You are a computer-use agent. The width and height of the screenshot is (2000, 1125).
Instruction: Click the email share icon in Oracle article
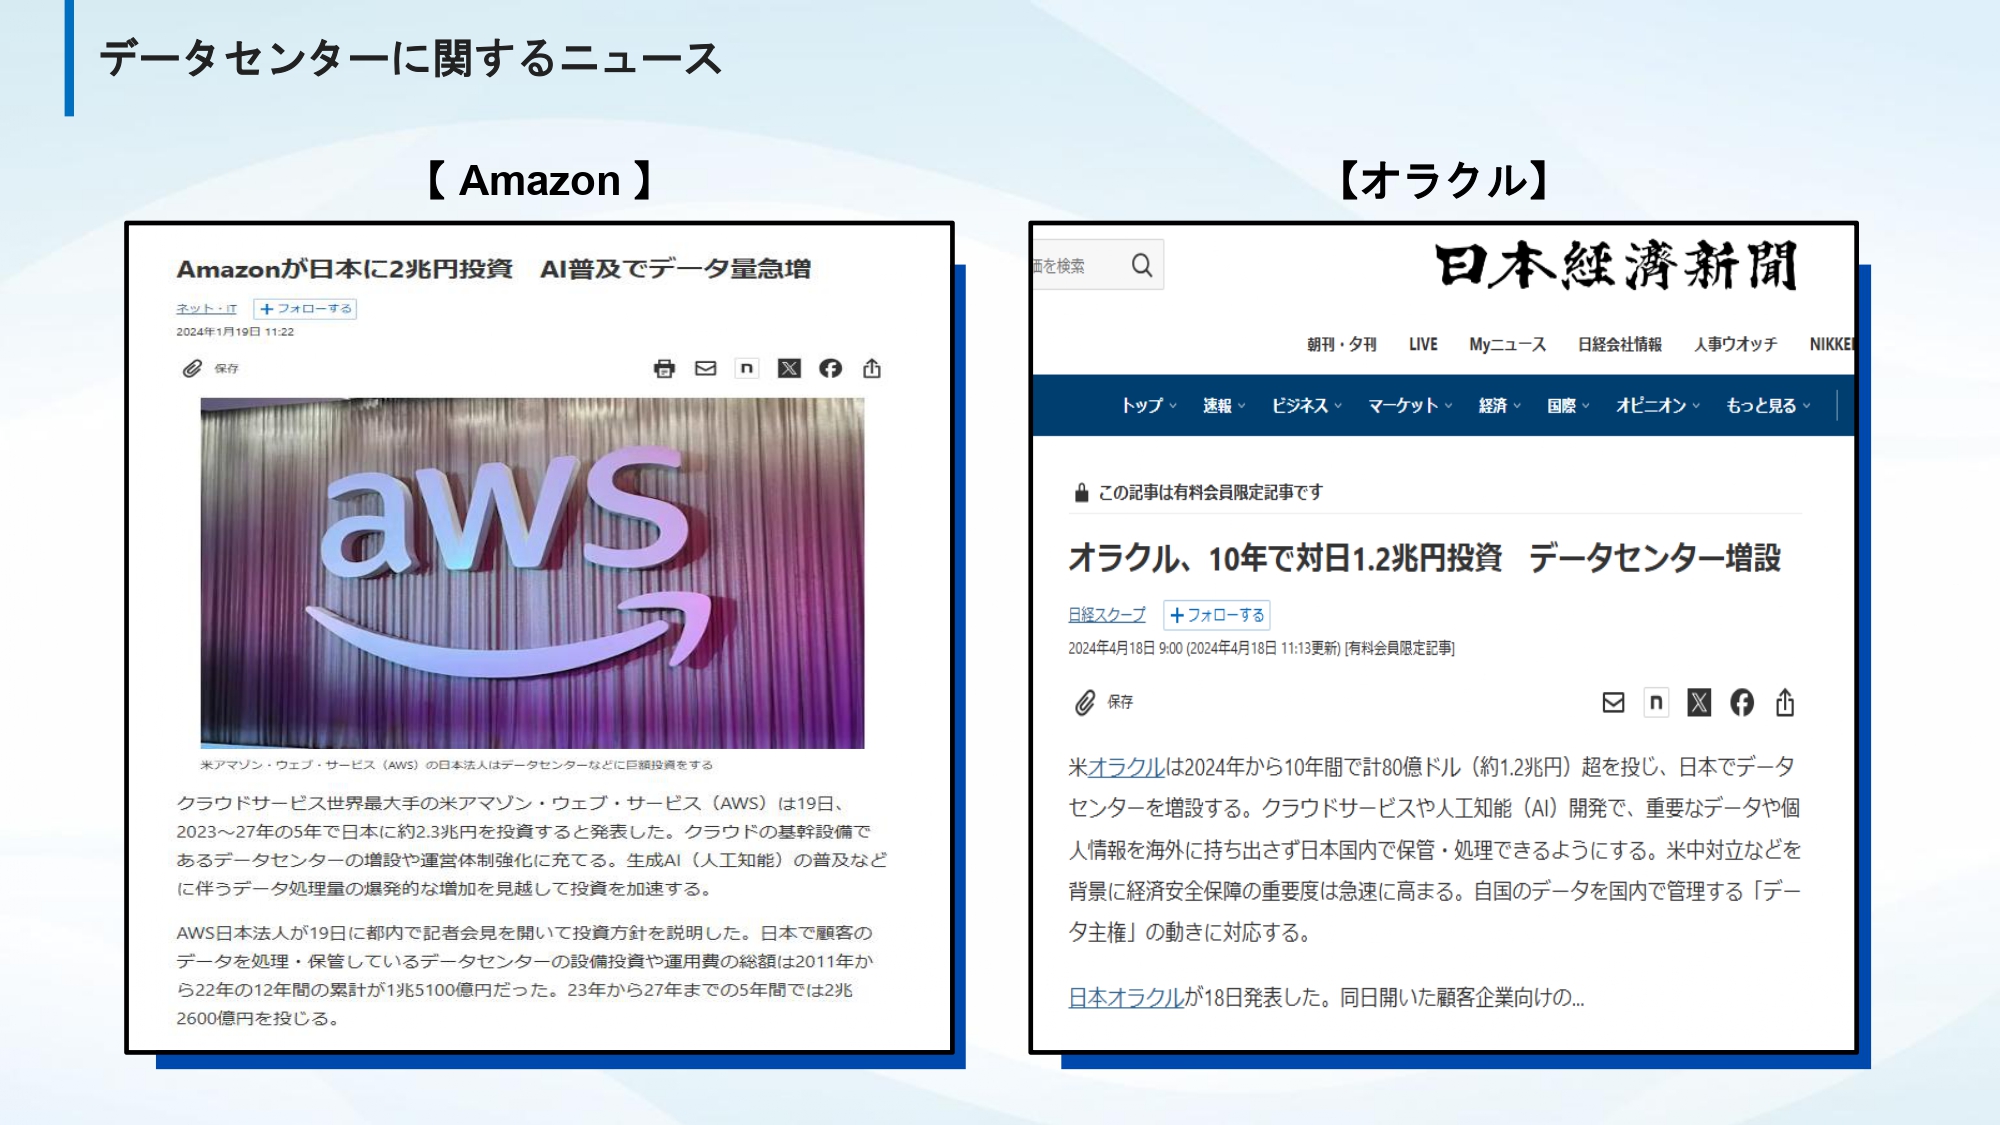(x=1613, y=702)
